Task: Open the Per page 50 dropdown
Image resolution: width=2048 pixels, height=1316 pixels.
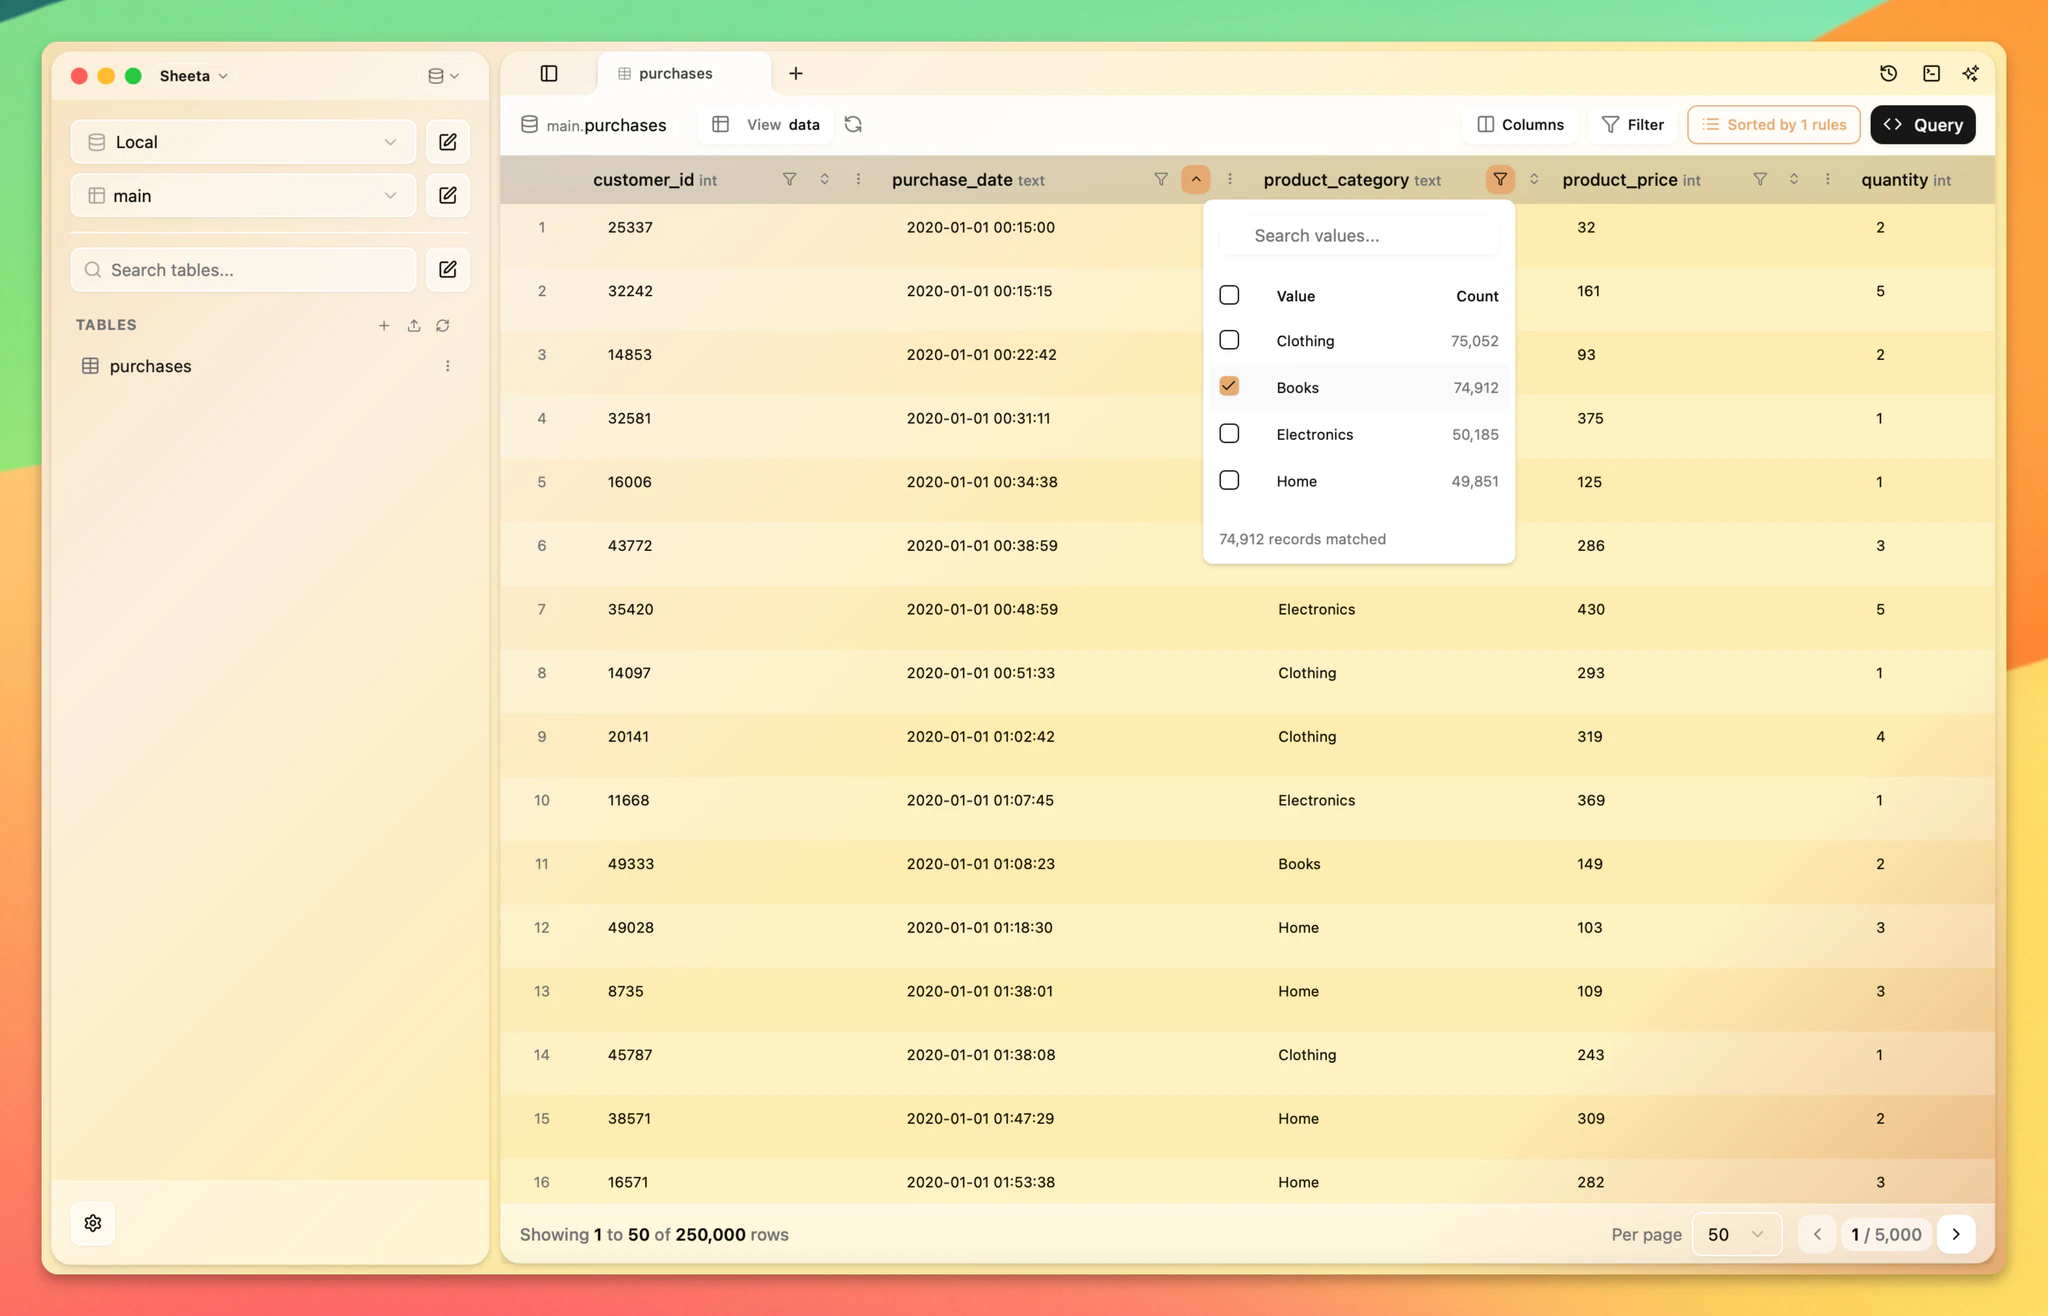Action: click(1736, 1234)
